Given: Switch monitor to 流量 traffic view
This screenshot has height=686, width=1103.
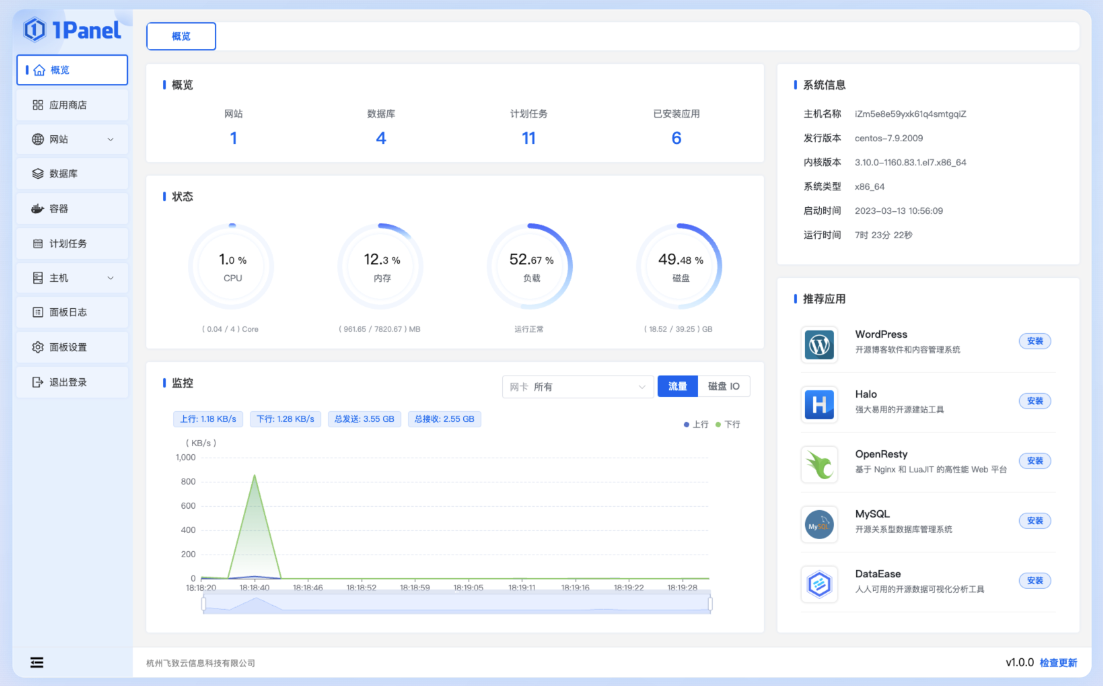Looking at the screenshot, I should (x=677, y=386).
